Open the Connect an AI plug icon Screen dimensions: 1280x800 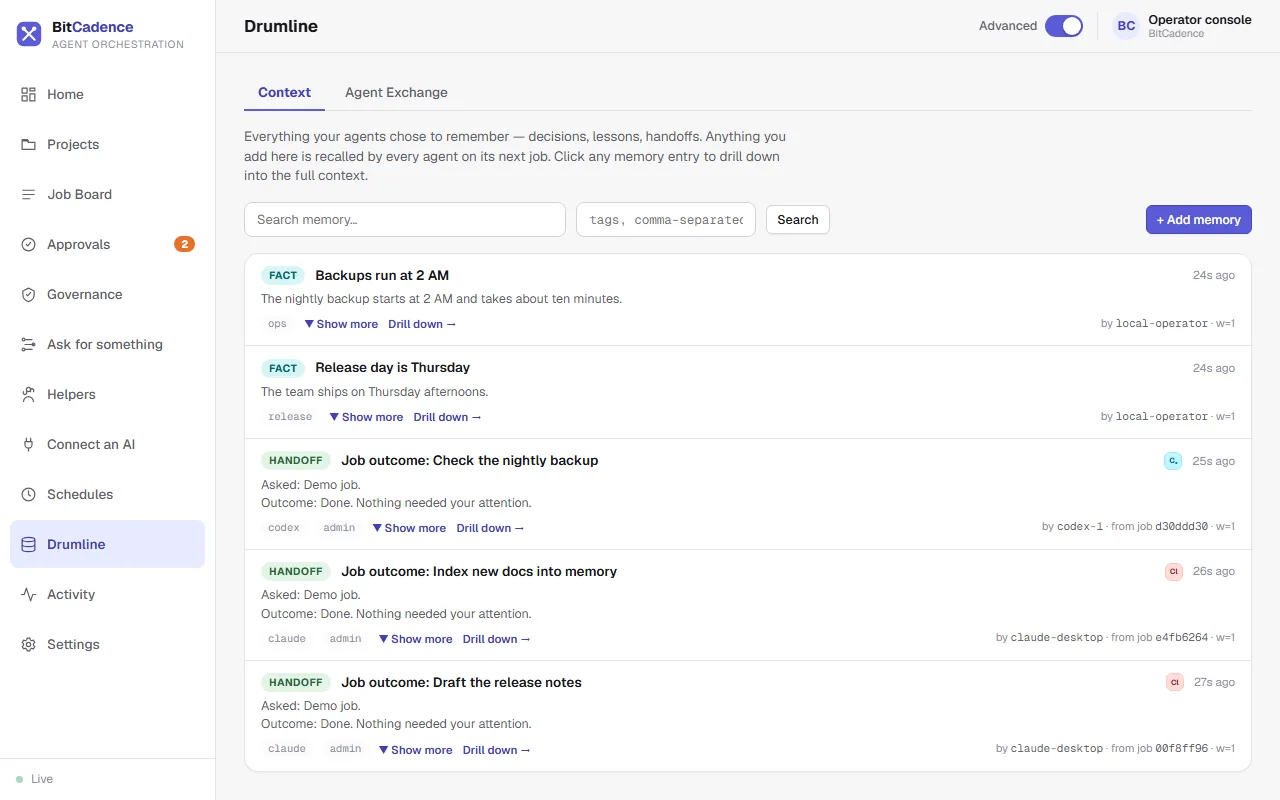[28, 444]
